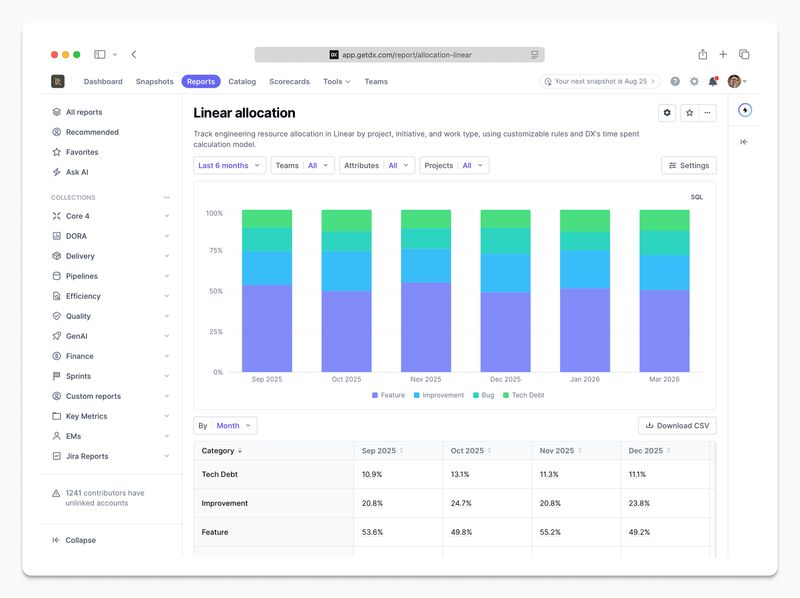Toggle the Tech Debt legend item
Screen dimensions: 800x598
523,395
